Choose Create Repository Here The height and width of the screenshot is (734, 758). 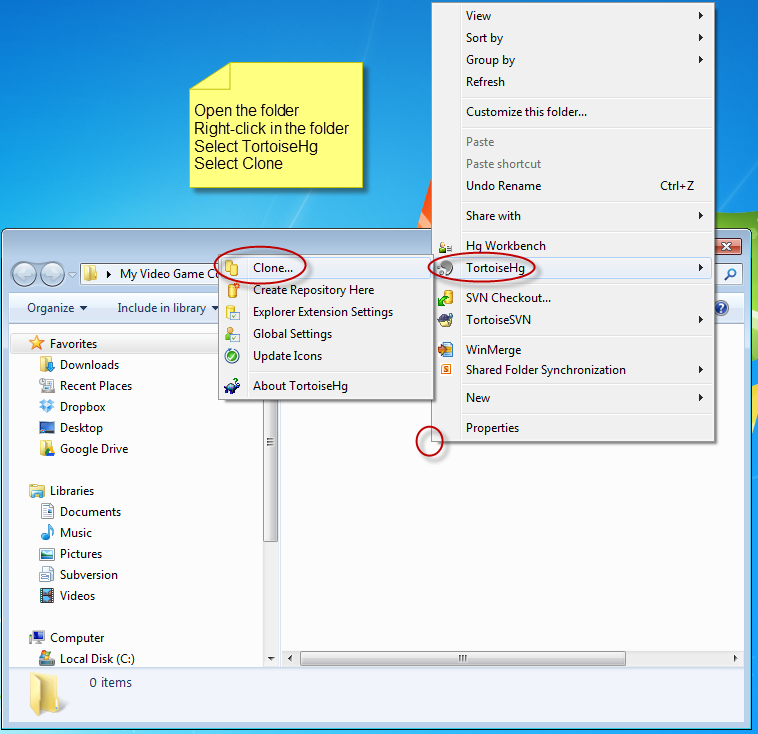[326, 290]
